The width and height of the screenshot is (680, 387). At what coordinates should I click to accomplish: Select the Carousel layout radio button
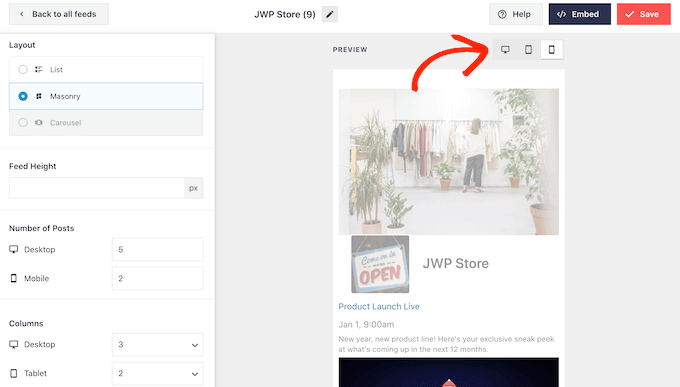pyautogui.click(x=23, y=122)
